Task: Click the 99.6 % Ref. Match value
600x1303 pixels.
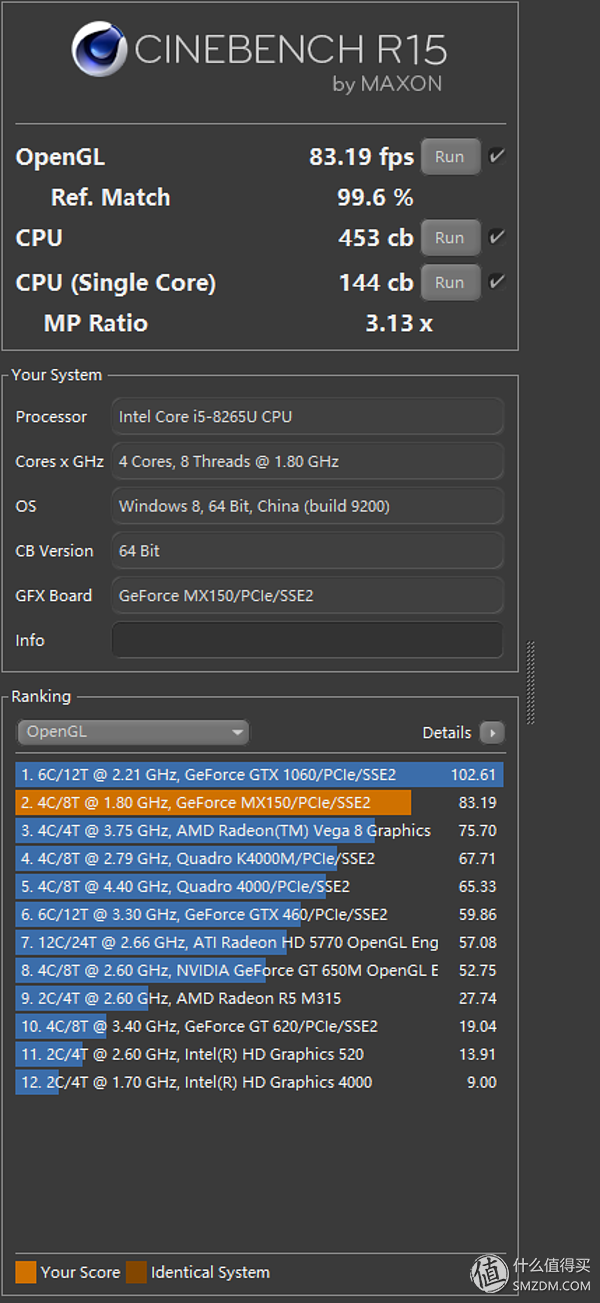Action: coord(375,197)
